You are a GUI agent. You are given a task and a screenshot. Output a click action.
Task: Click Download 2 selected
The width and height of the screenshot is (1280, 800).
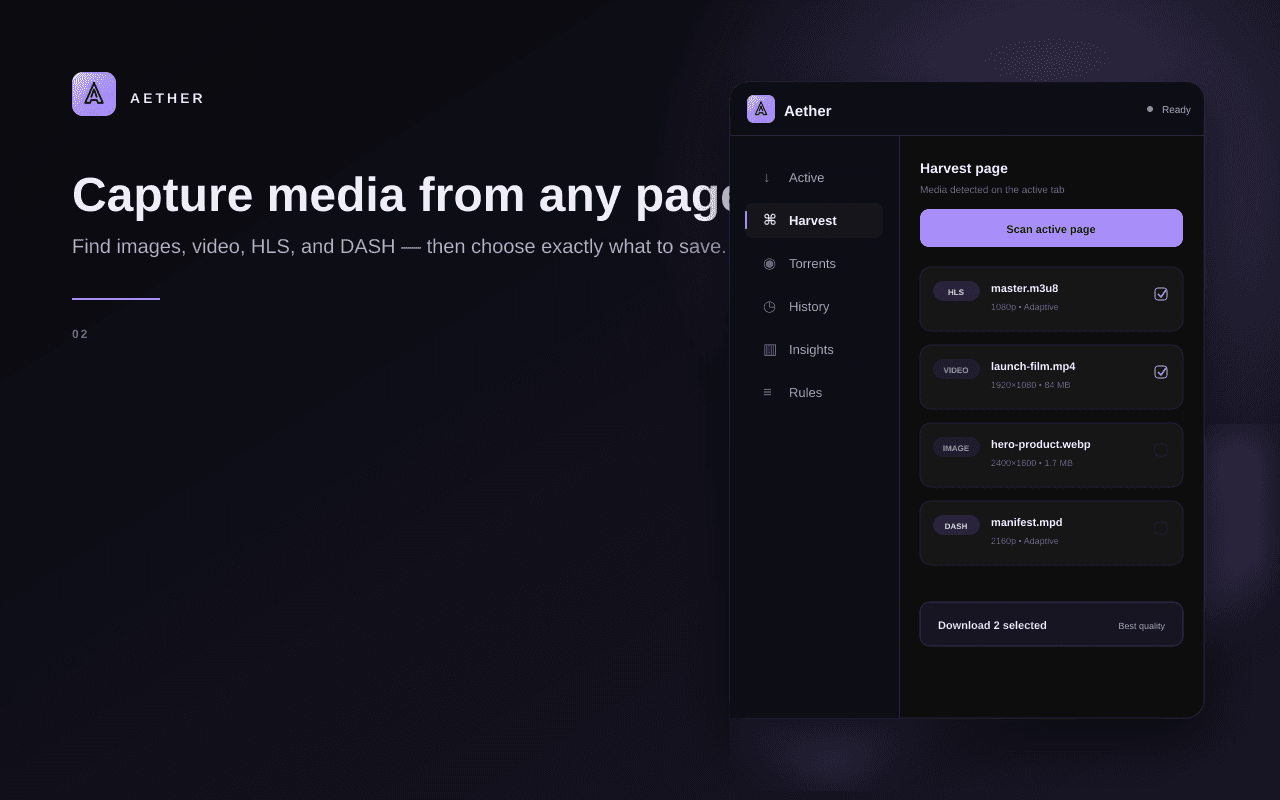[992, 625]
